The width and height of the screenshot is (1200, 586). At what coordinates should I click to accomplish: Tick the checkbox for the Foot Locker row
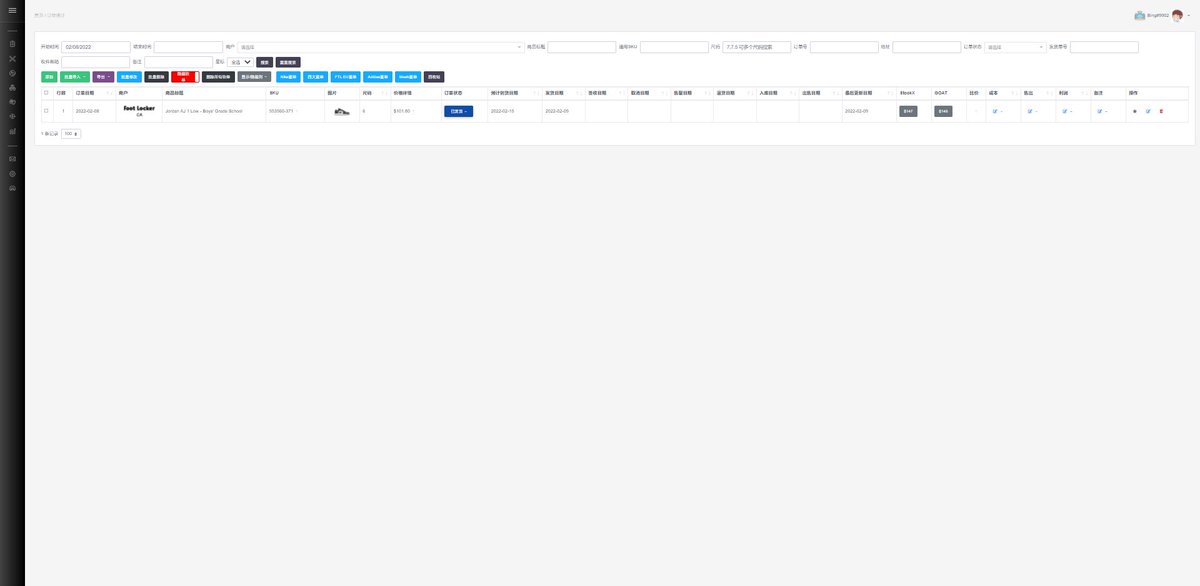pos(46,111)
